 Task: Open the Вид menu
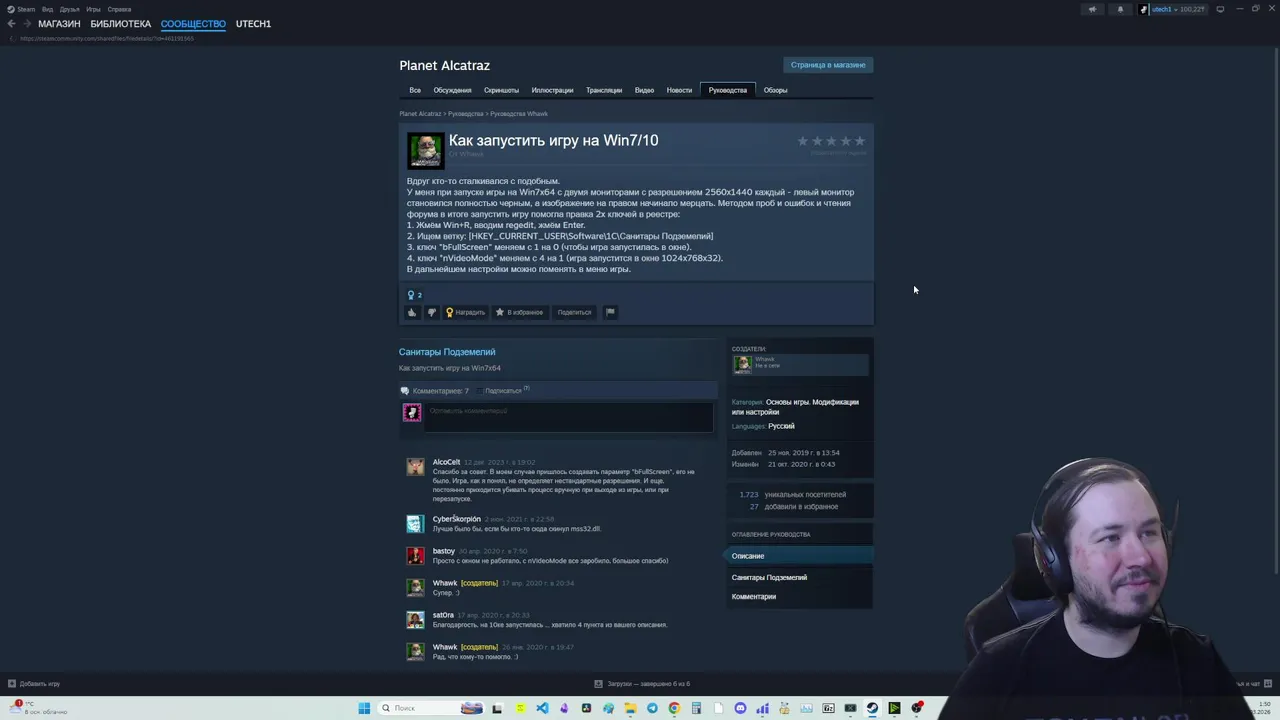pos(47,9)
